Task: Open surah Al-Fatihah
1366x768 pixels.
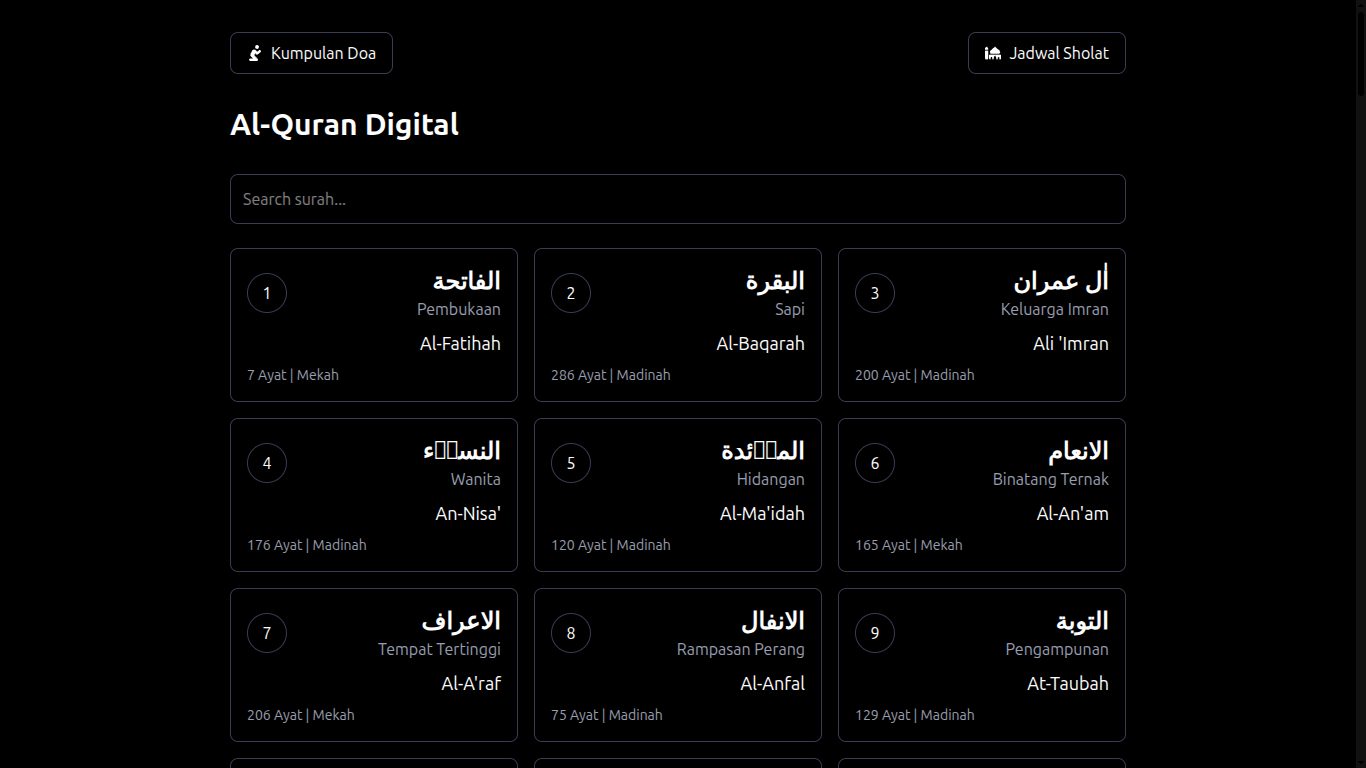Action: coord(373,325)
